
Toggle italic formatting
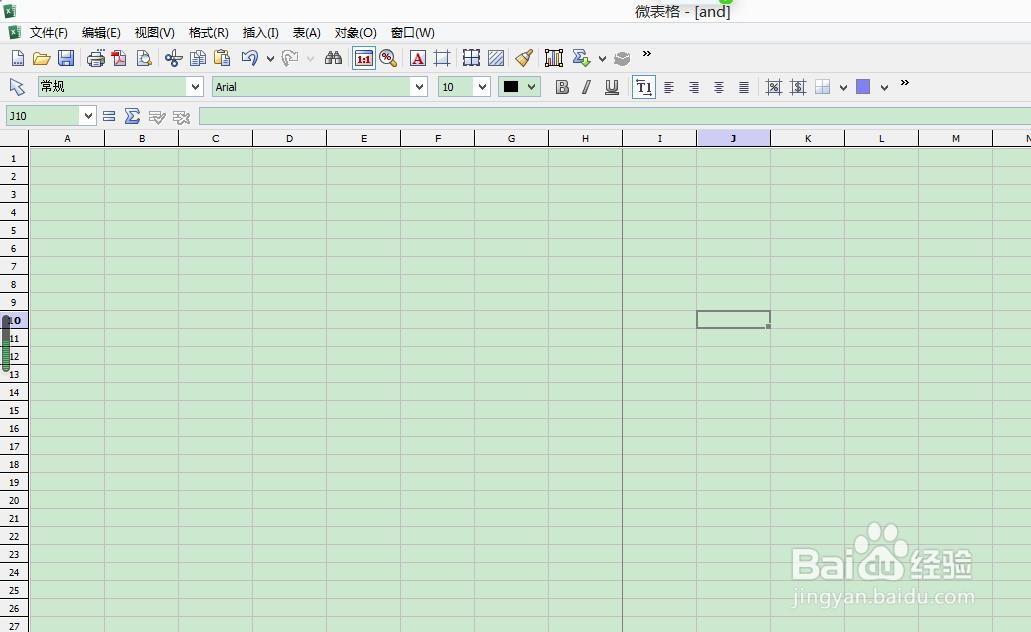click(587, 87)
